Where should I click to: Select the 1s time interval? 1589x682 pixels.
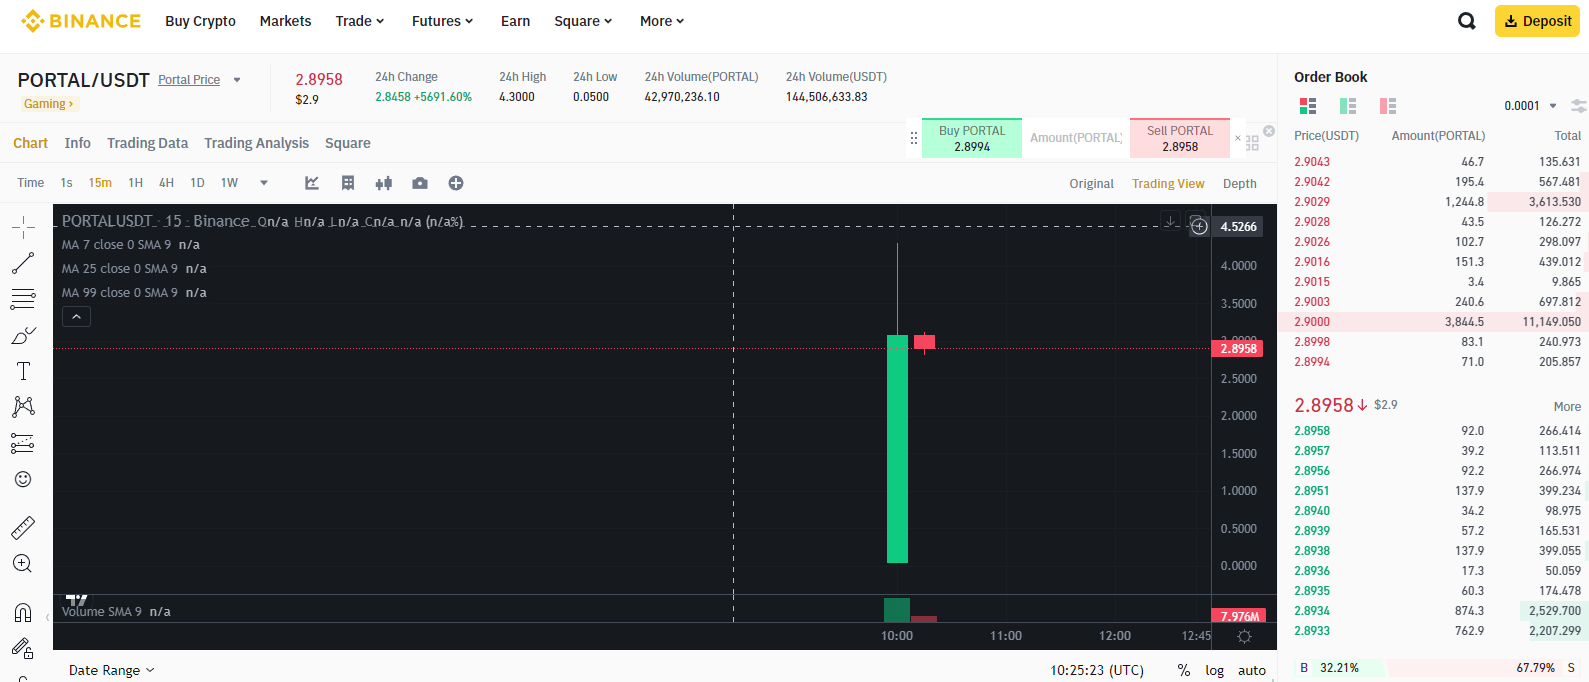(x=67, y=183)
